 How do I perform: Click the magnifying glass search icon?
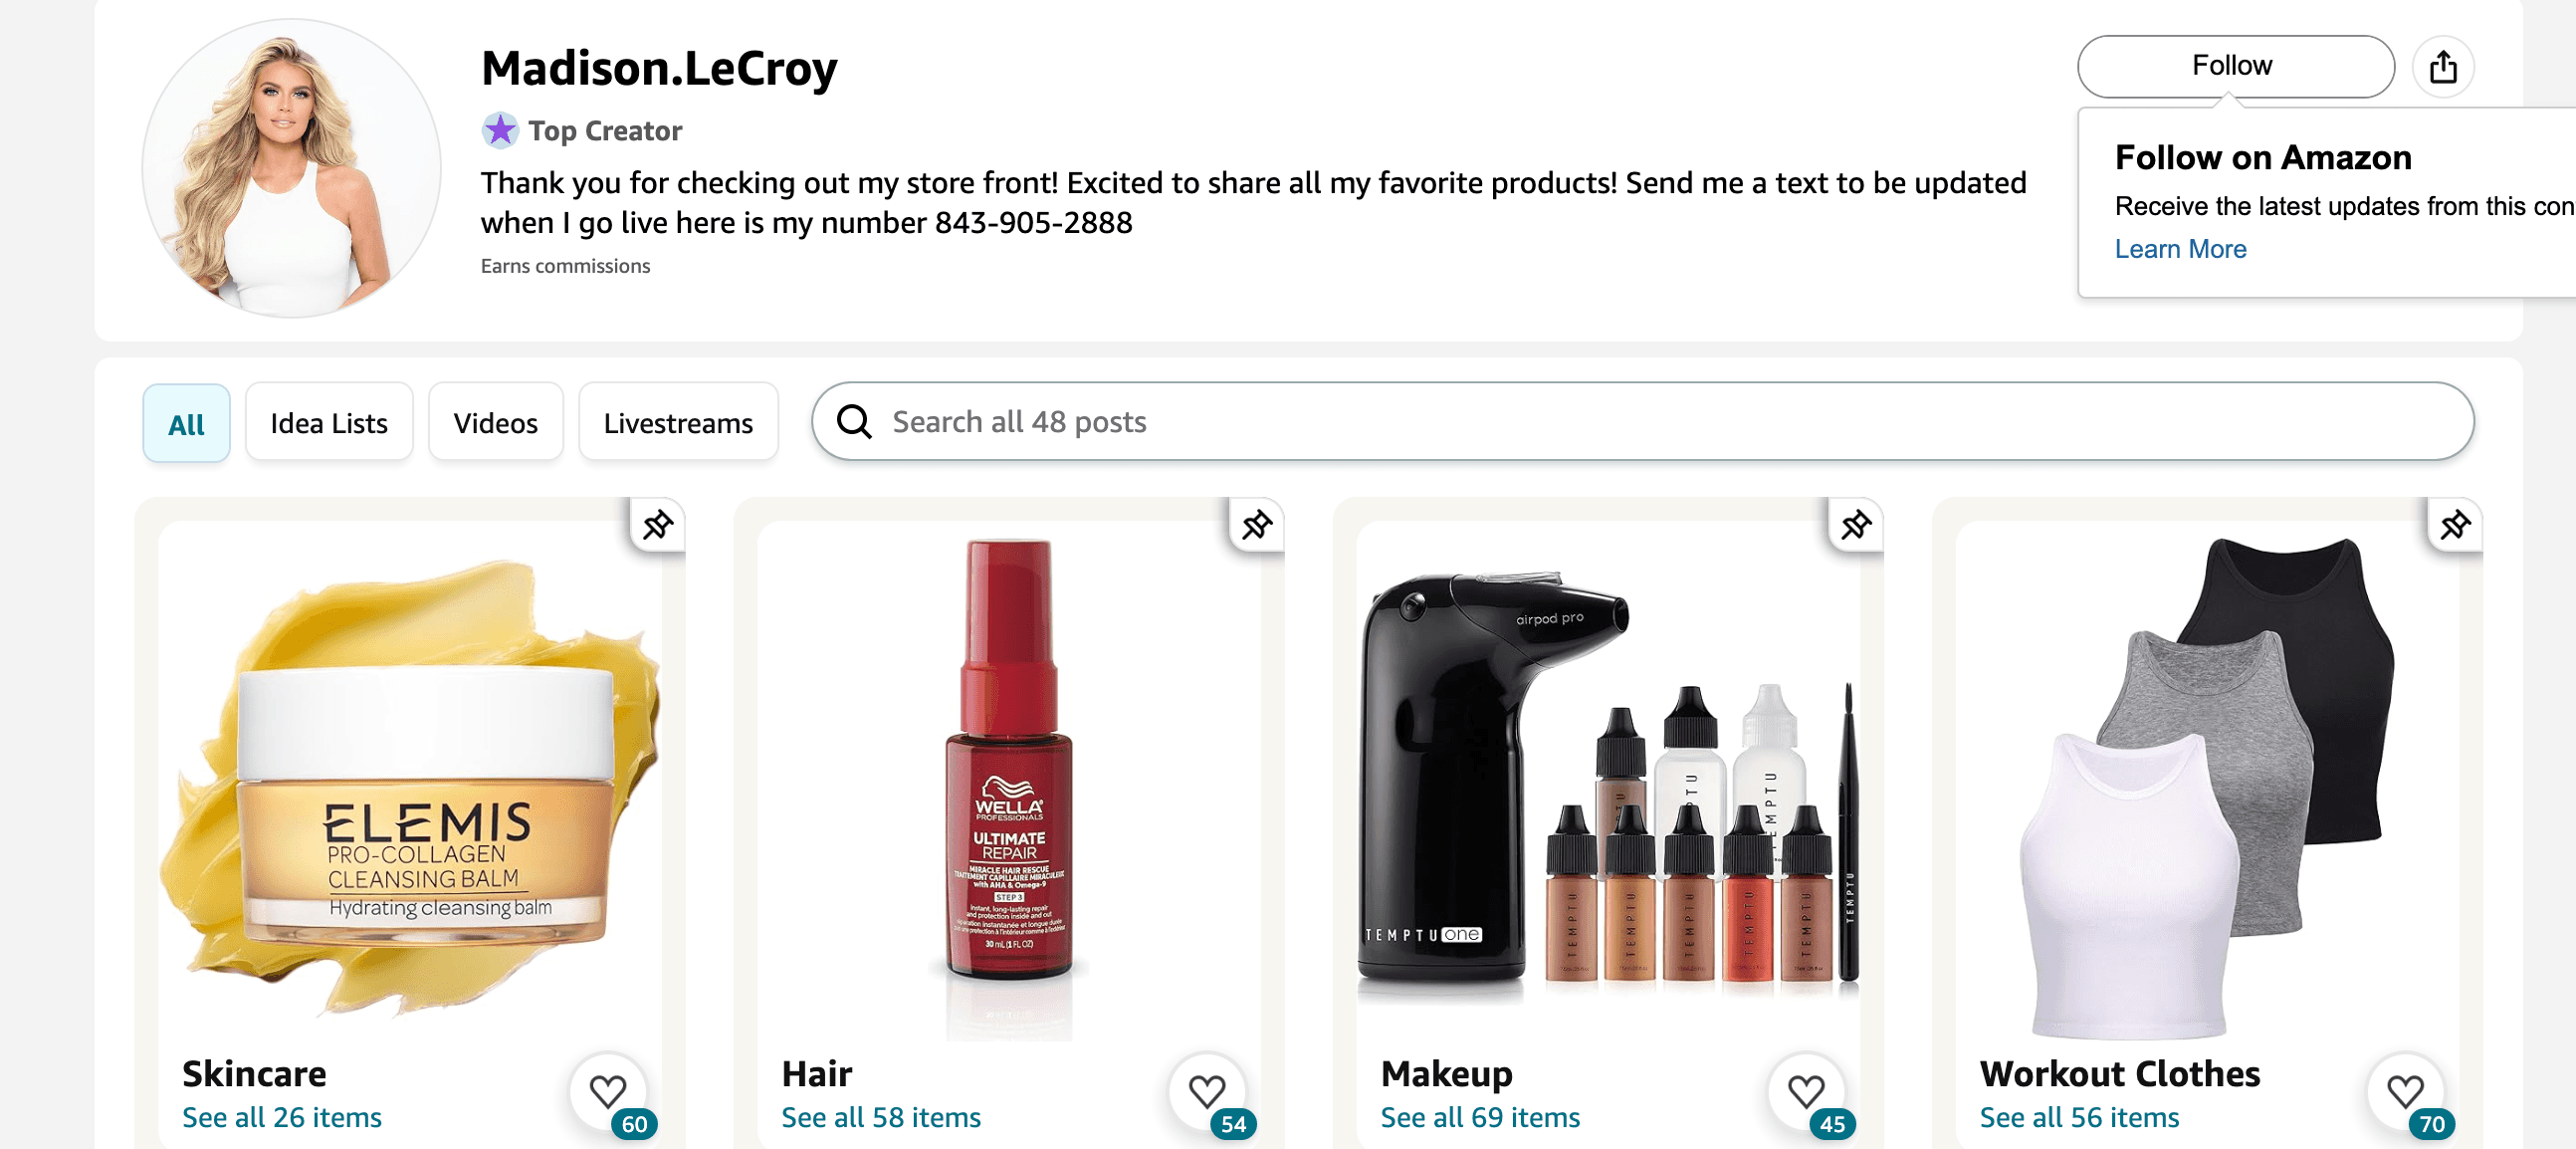tap(853, 421)
